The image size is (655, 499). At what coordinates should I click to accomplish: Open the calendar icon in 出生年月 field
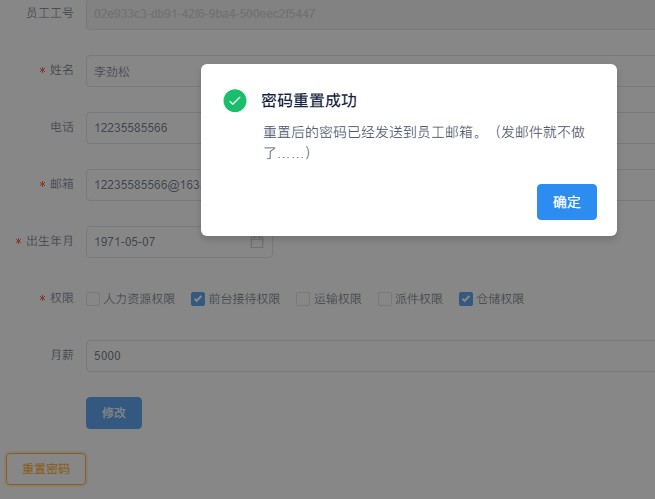coord(257,241)
